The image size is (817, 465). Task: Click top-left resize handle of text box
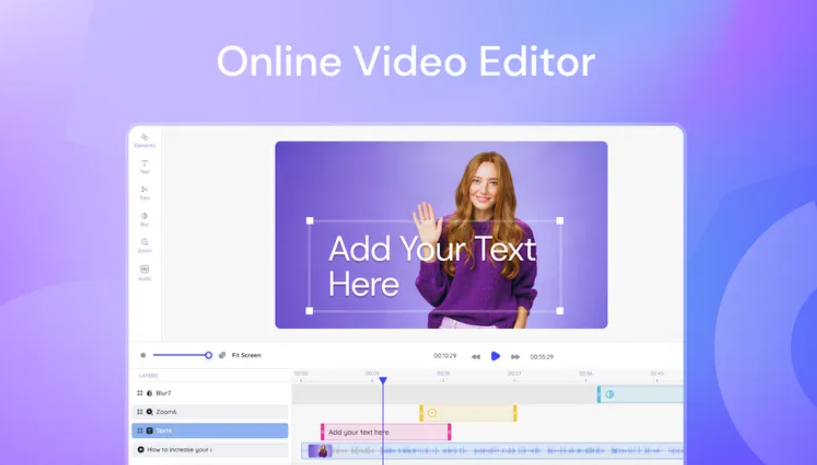pos(310,221)
